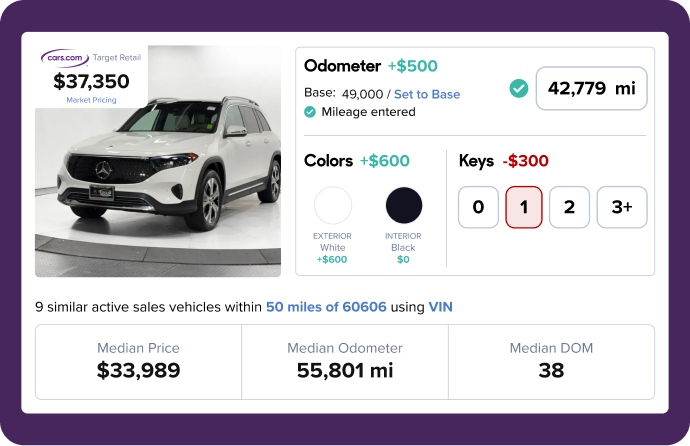Open the white Mercedes vehicle photo
Image resolution: width=690 pixels, height=446 pixels.
click(160, 190)
